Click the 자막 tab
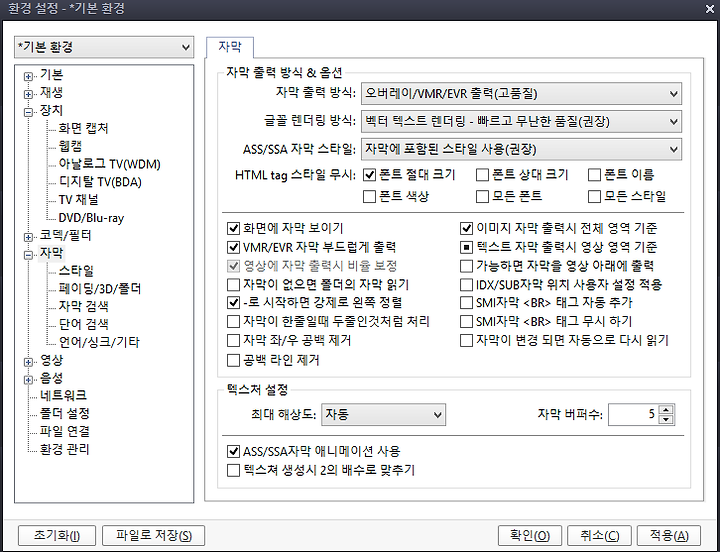This screenshot has height=552, width=720. [230, 47]
